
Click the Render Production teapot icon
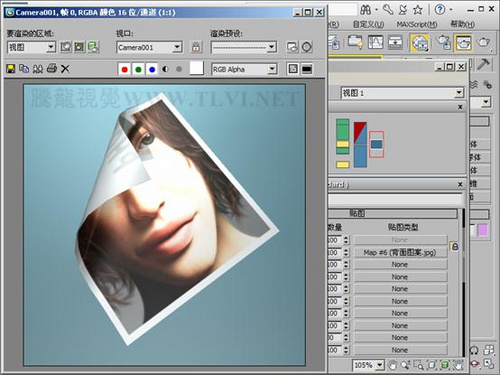tap(484, 42)
